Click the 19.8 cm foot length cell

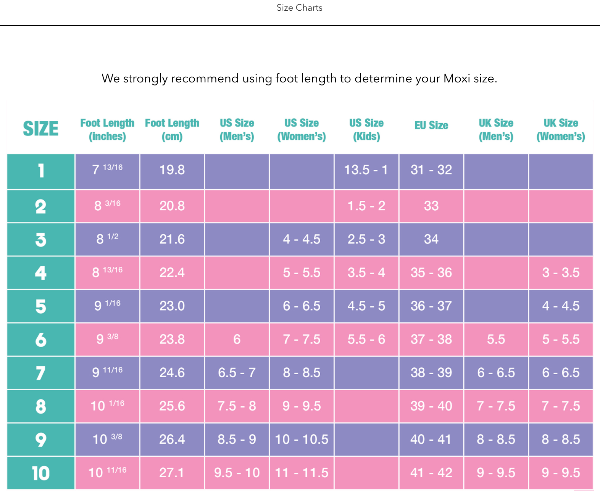pyautogui.click(x=172, y=171)
